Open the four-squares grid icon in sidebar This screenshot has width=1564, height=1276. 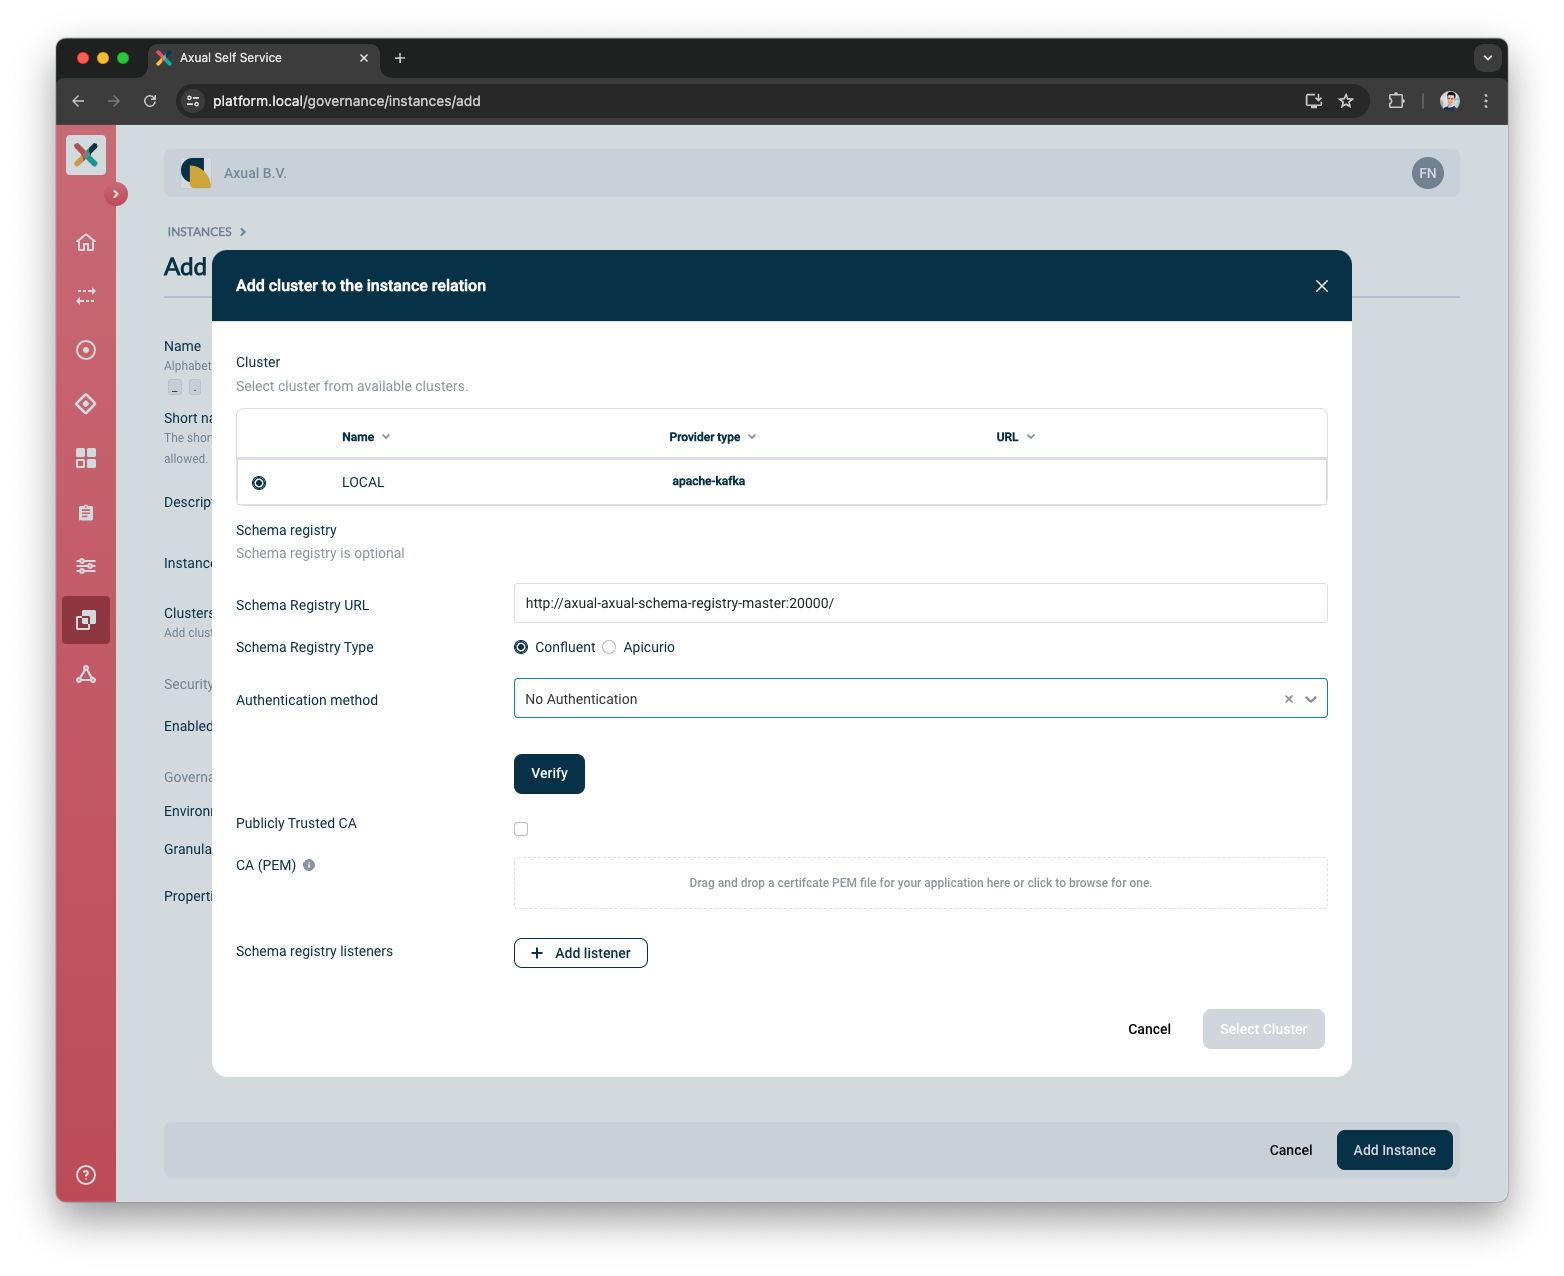86,458
